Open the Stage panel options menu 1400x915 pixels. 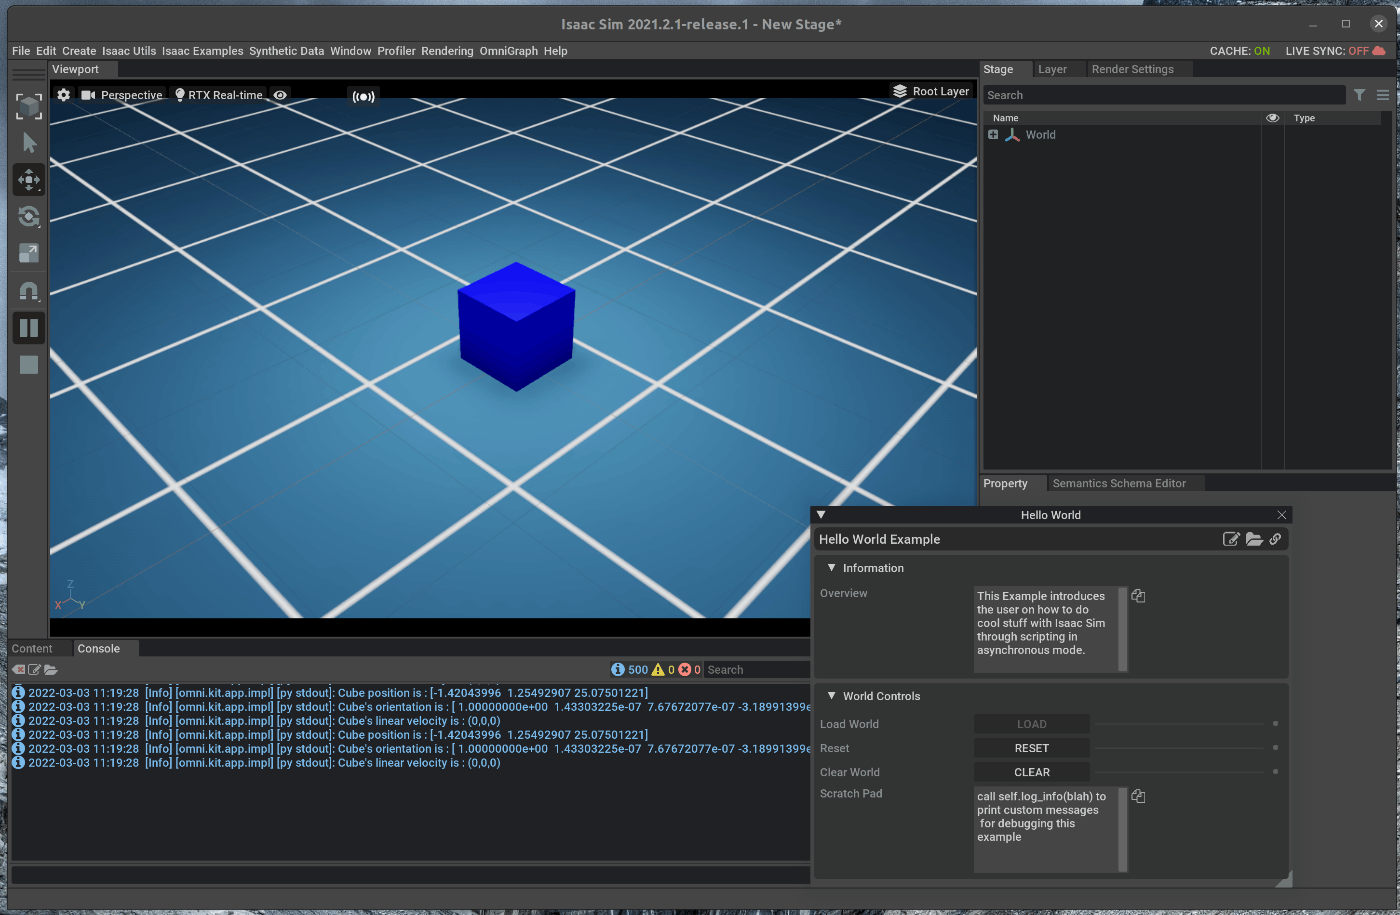click(x=1383, y=95)
